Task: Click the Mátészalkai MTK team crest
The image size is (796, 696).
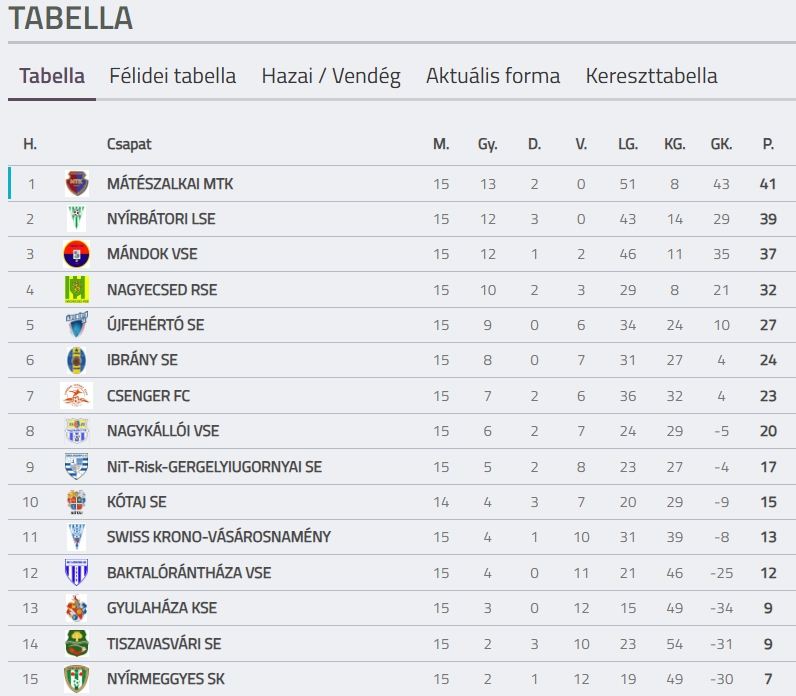Action: [77, 184]
